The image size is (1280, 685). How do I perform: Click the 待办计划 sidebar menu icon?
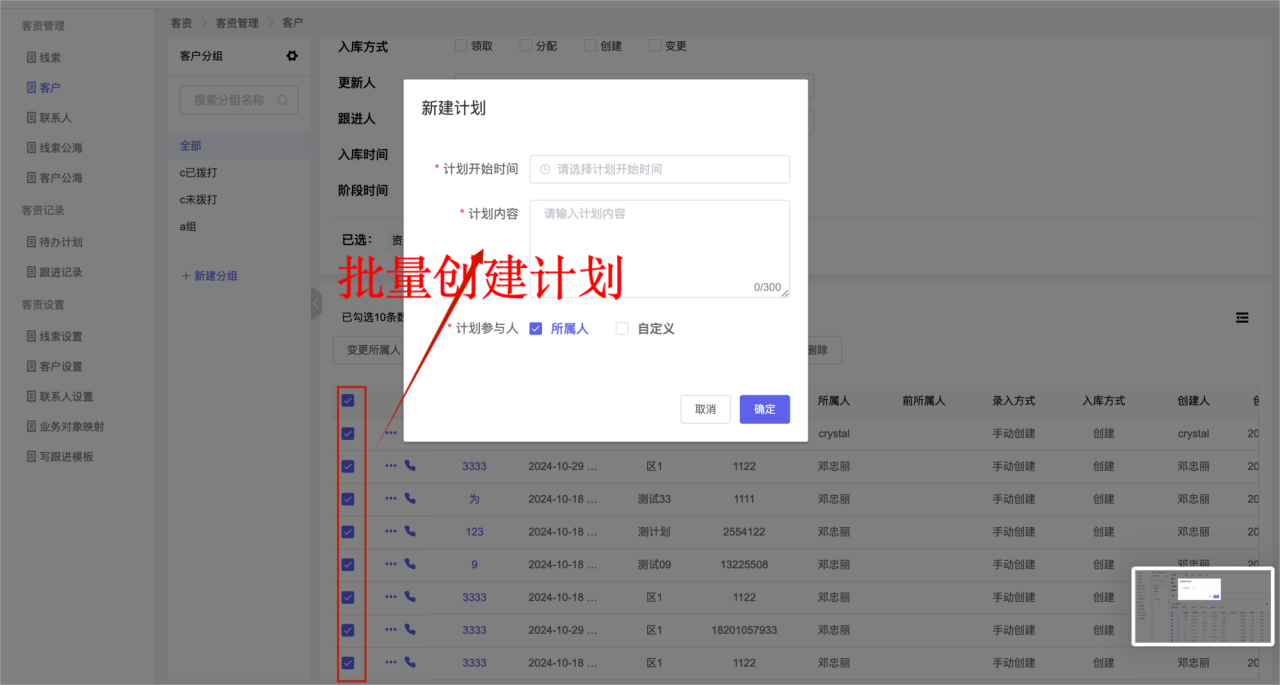click(x=31, y=242)
